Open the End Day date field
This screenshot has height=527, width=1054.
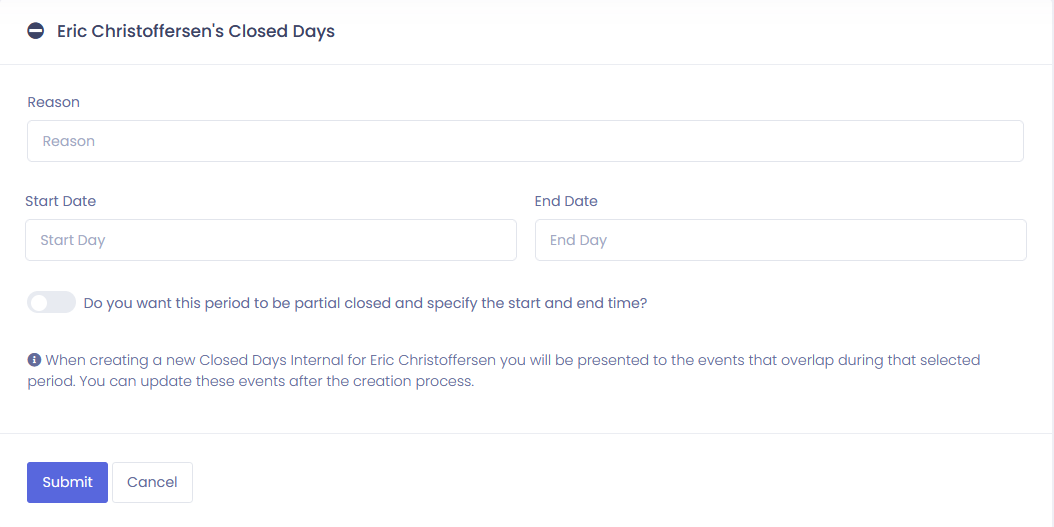point(780,240)
